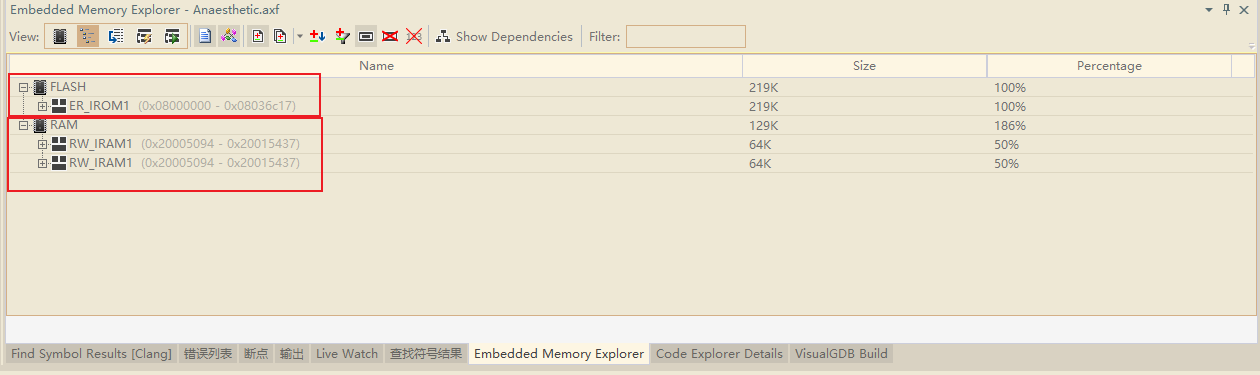Select the ER_IROM1 row label

[100, 106]
